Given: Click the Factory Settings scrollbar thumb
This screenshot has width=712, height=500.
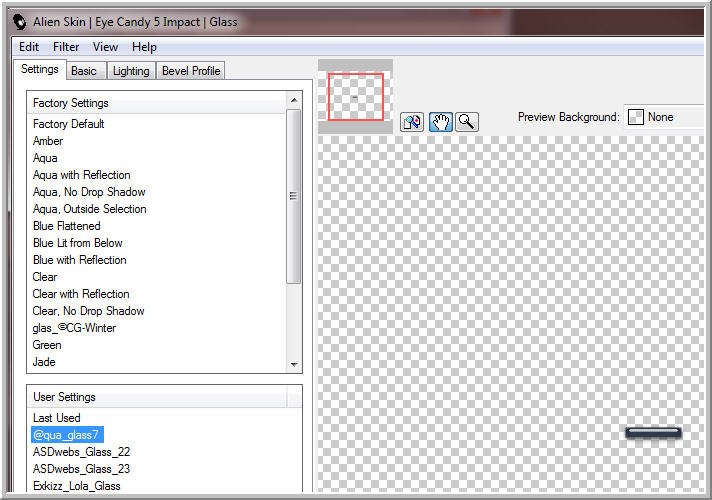Looking at the screenshot, I should [x=294, y=196].
